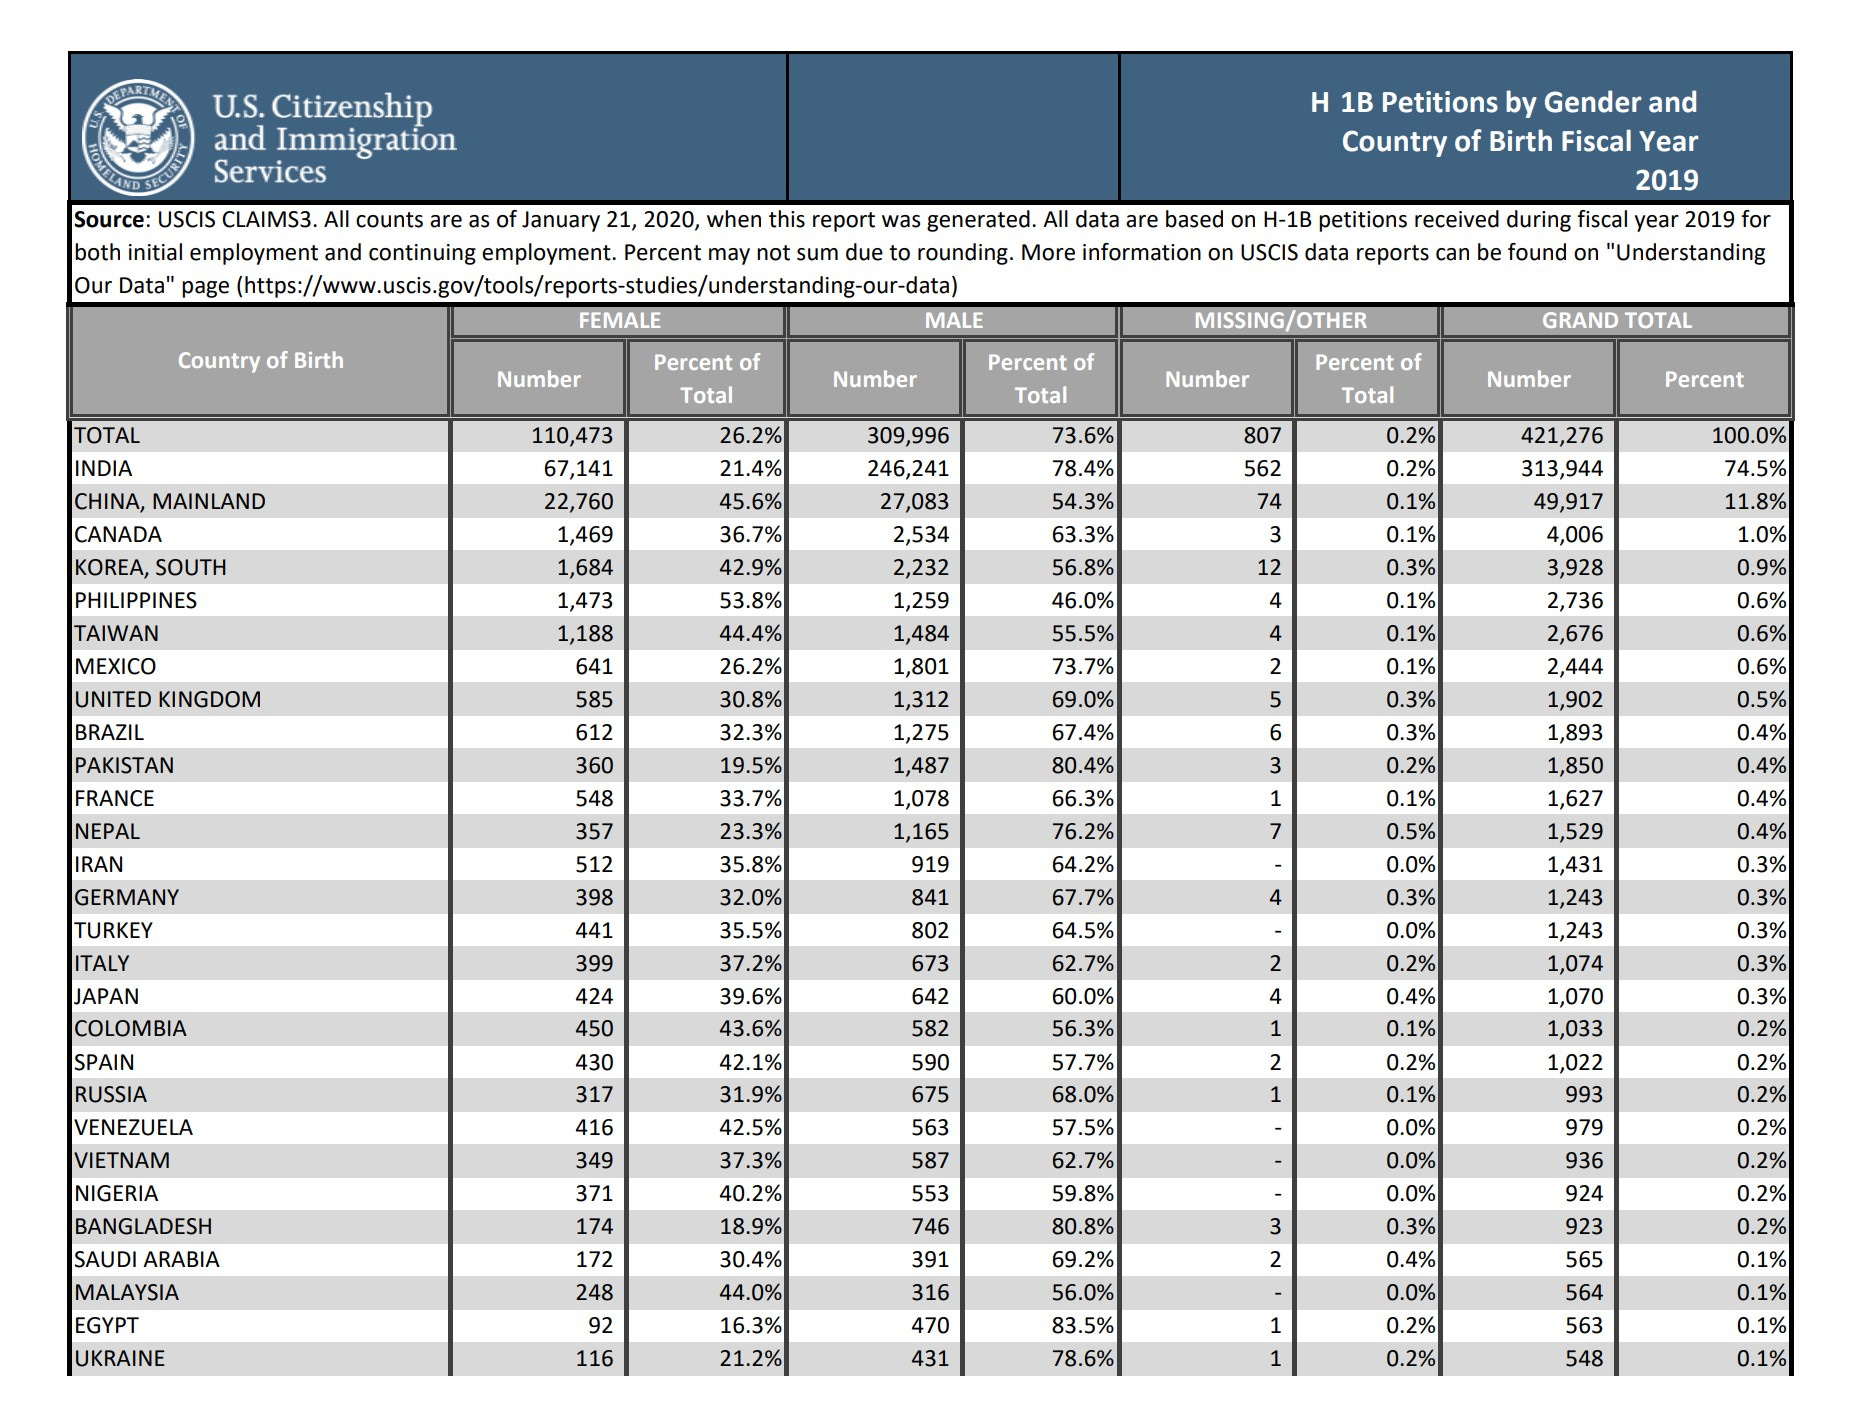Click the UKRAINE row label
The width and height of the screenshot is (1862, 1404).
coord(119,1359)
